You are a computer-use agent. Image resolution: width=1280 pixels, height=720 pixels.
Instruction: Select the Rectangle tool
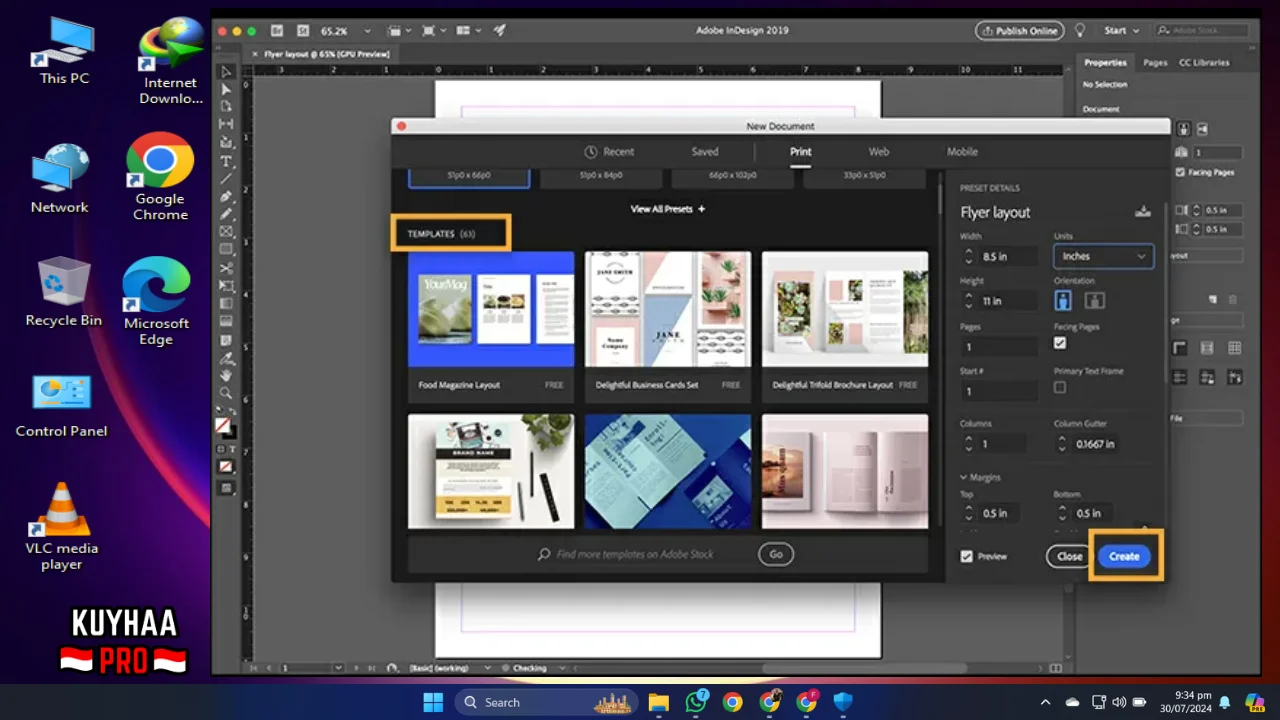tap(227, 249)
